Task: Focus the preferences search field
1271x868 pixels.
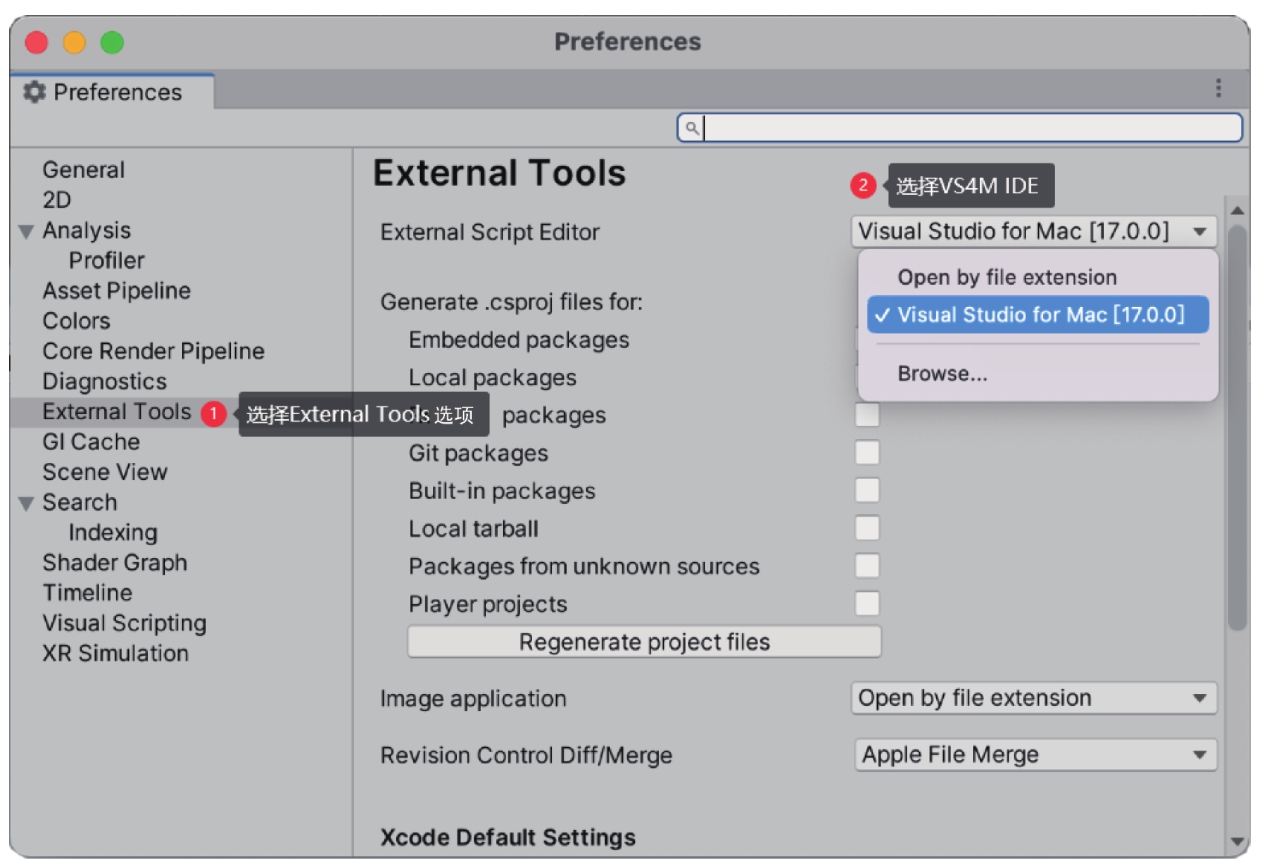Action: [960, 128]
